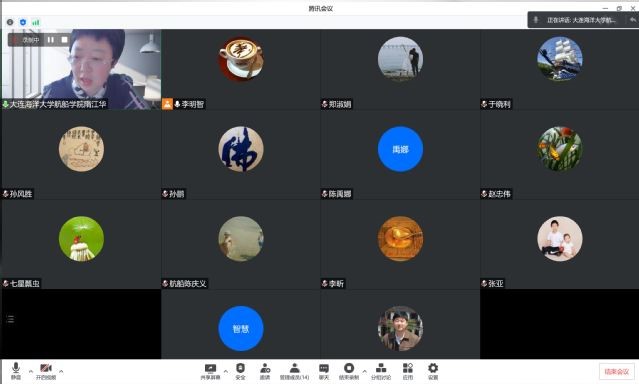Open the Chat icon
639x384 pixels.
click(x=324, y=371)
